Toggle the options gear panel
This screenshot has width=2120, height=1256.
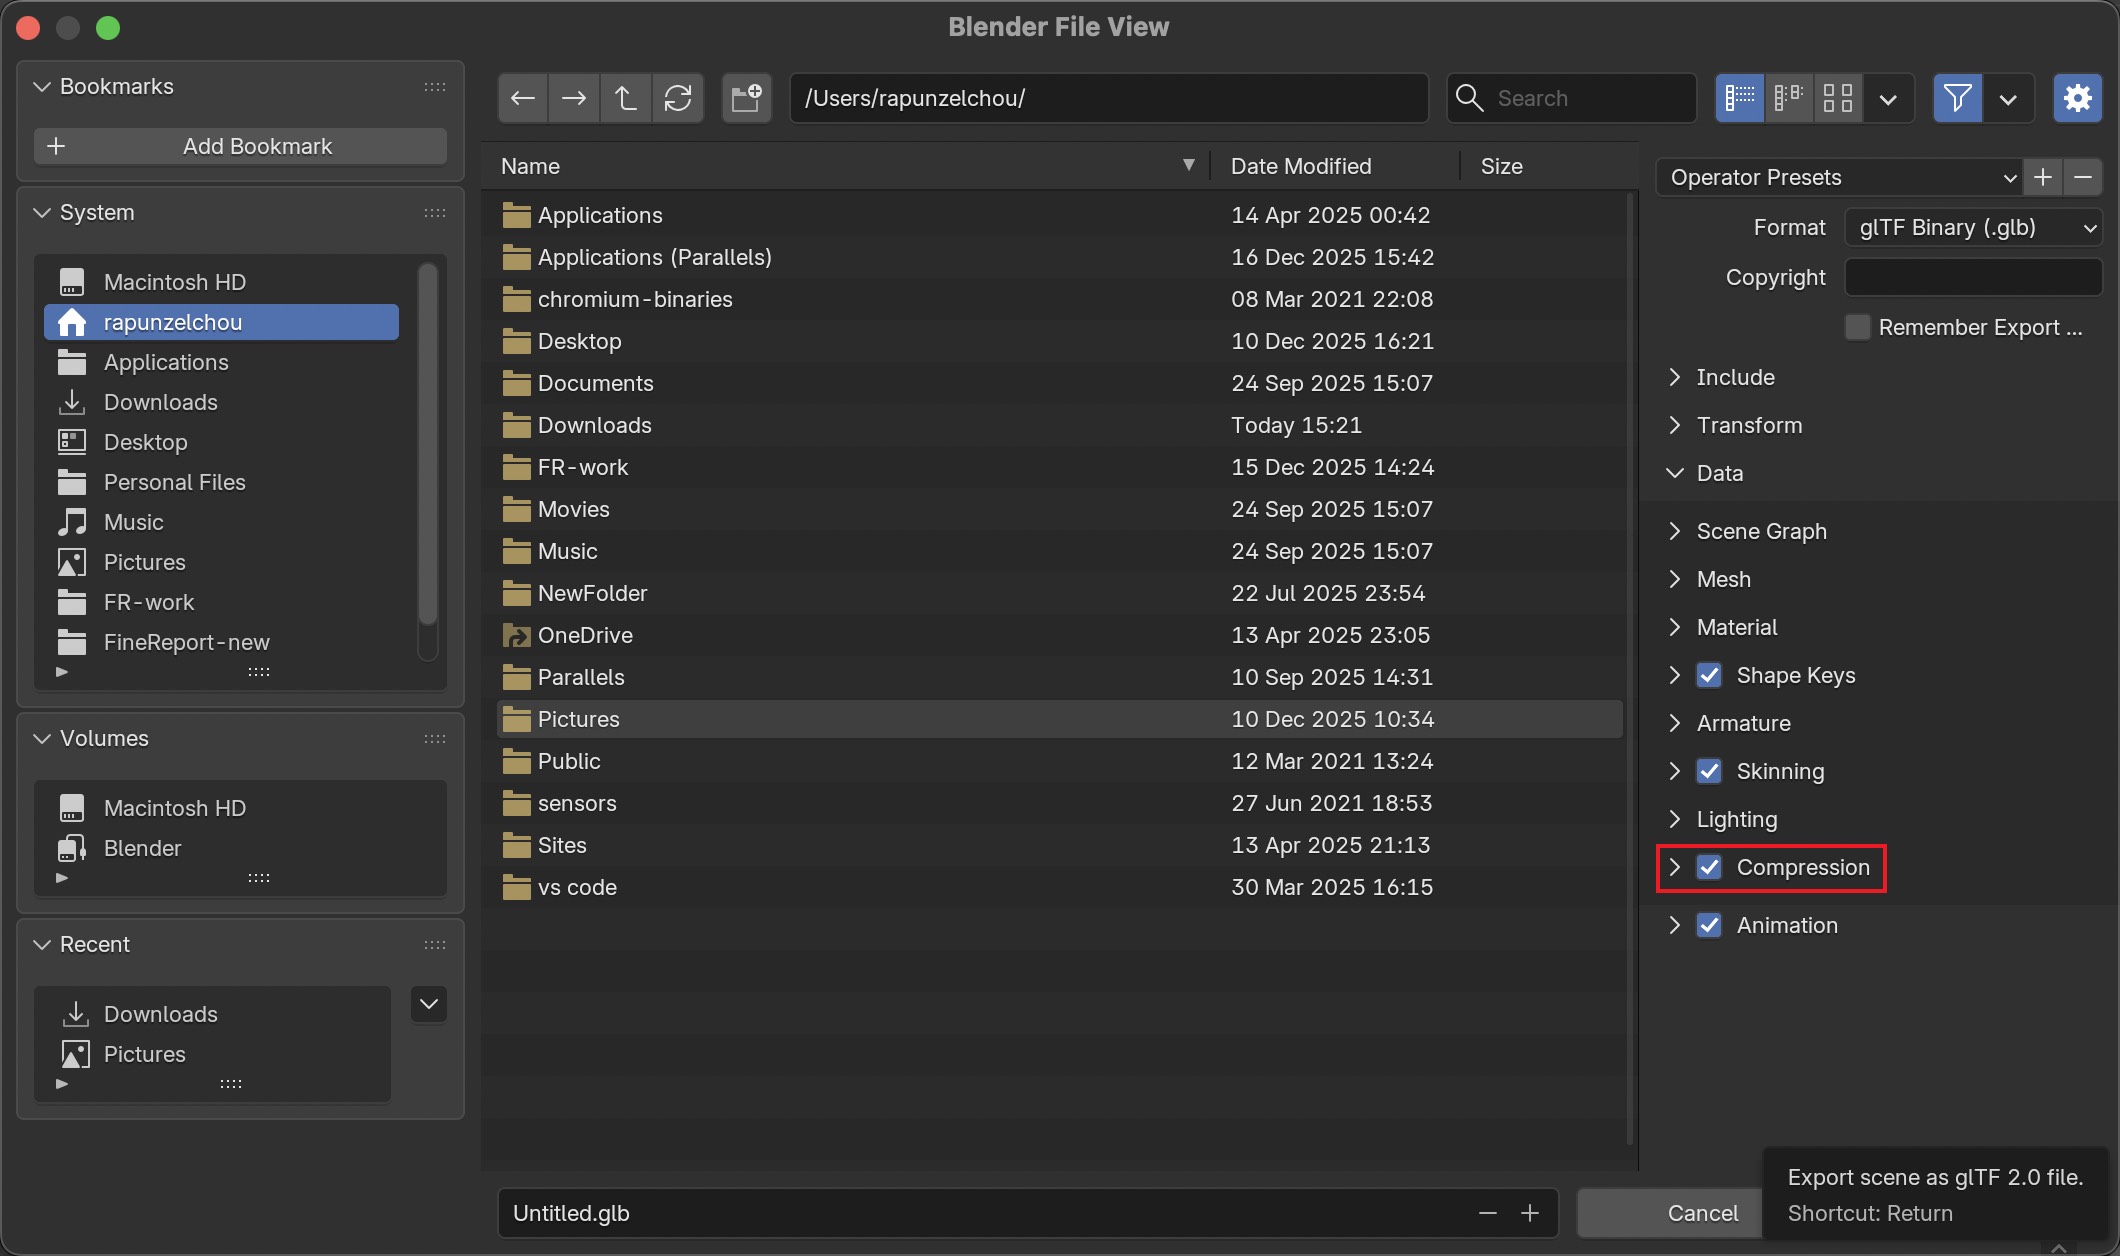(2078, 98)
